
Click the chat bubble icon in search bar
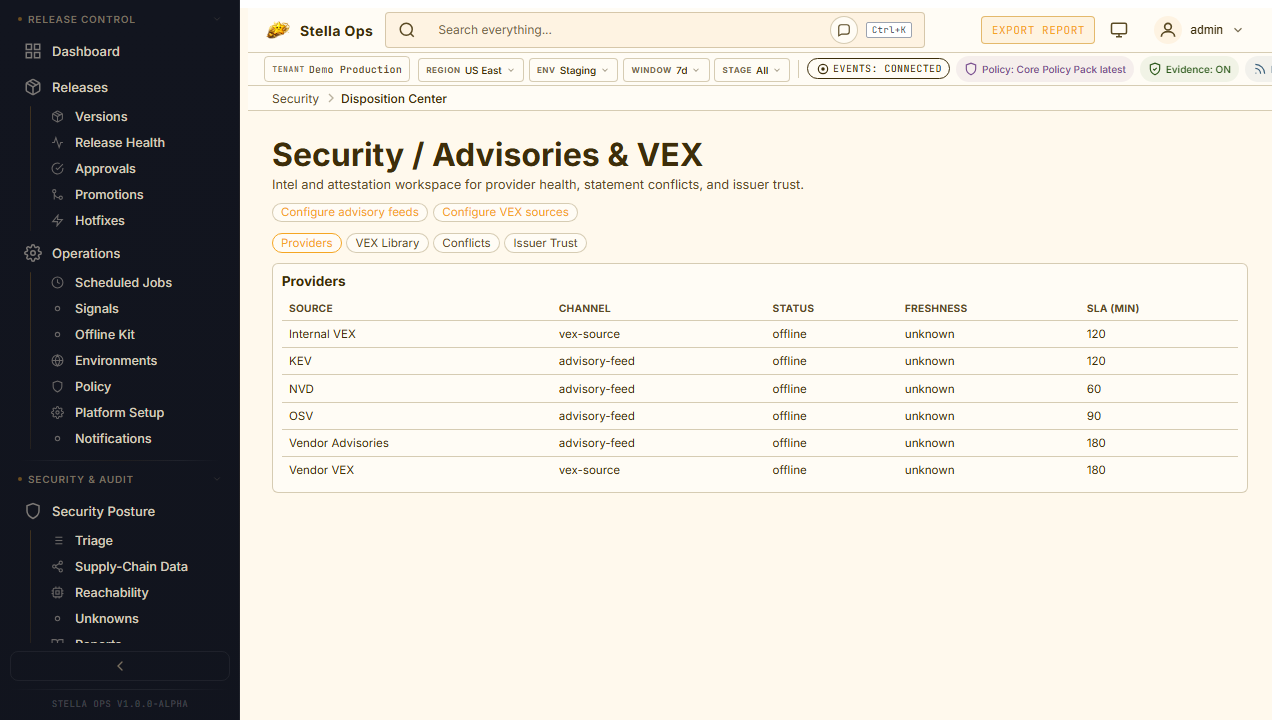coord(843,30)
